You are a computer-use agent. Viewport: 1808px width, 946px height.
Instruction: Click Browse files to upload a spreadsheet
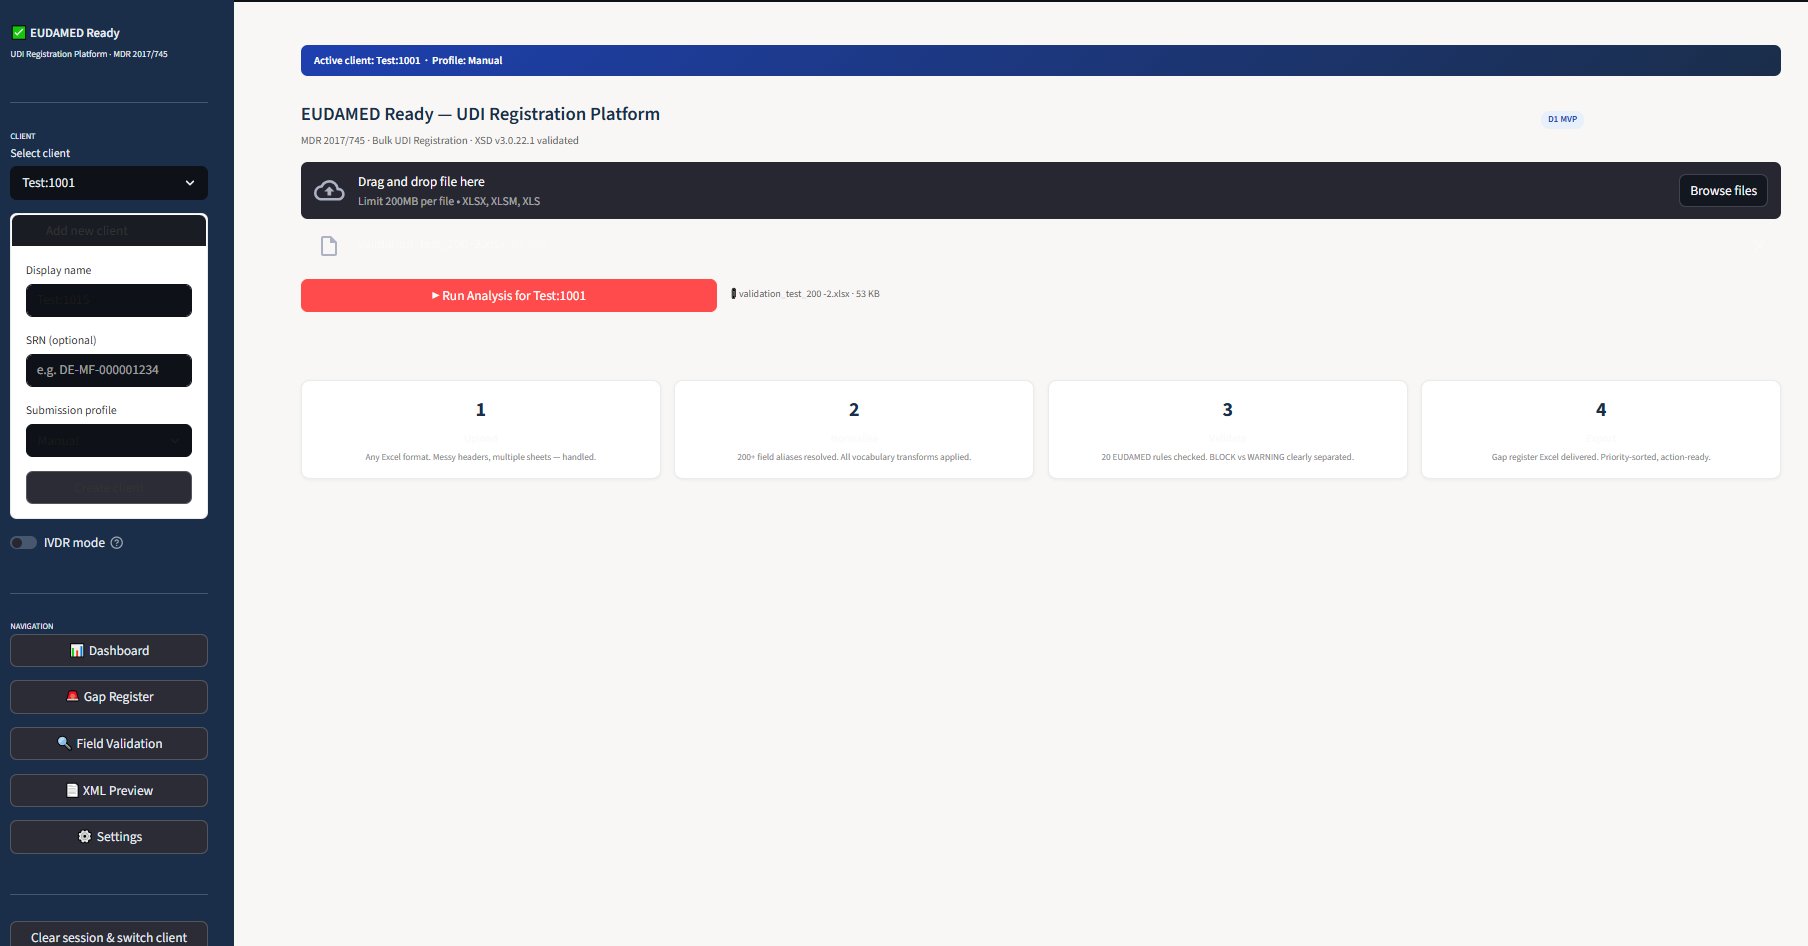coord(1722,190)
